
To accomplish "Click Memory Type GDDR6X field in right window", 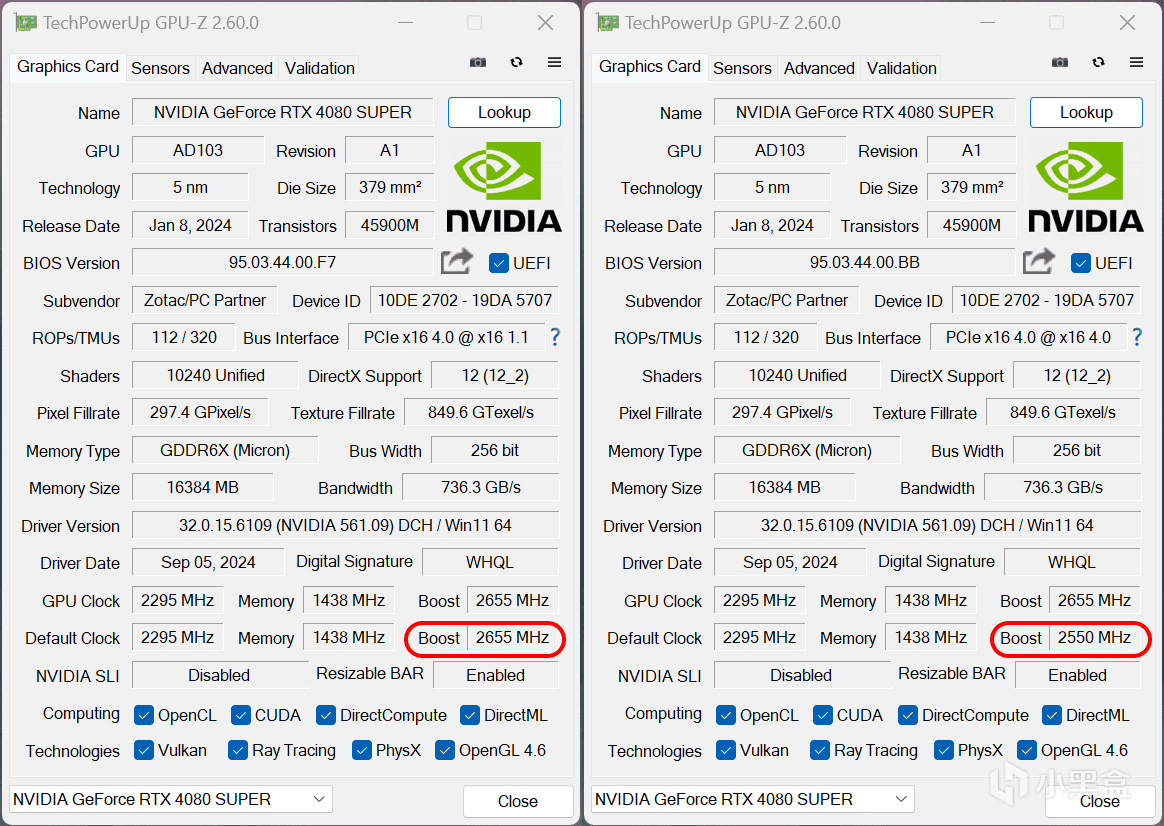I will 807,450.
